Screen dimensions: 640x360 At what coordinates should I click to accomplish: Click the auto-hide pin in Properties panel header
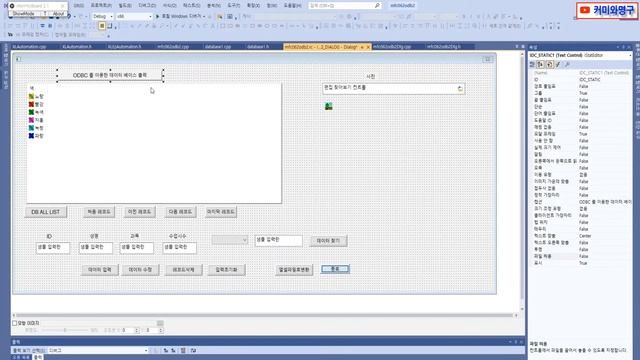click(x=623, y=47)
